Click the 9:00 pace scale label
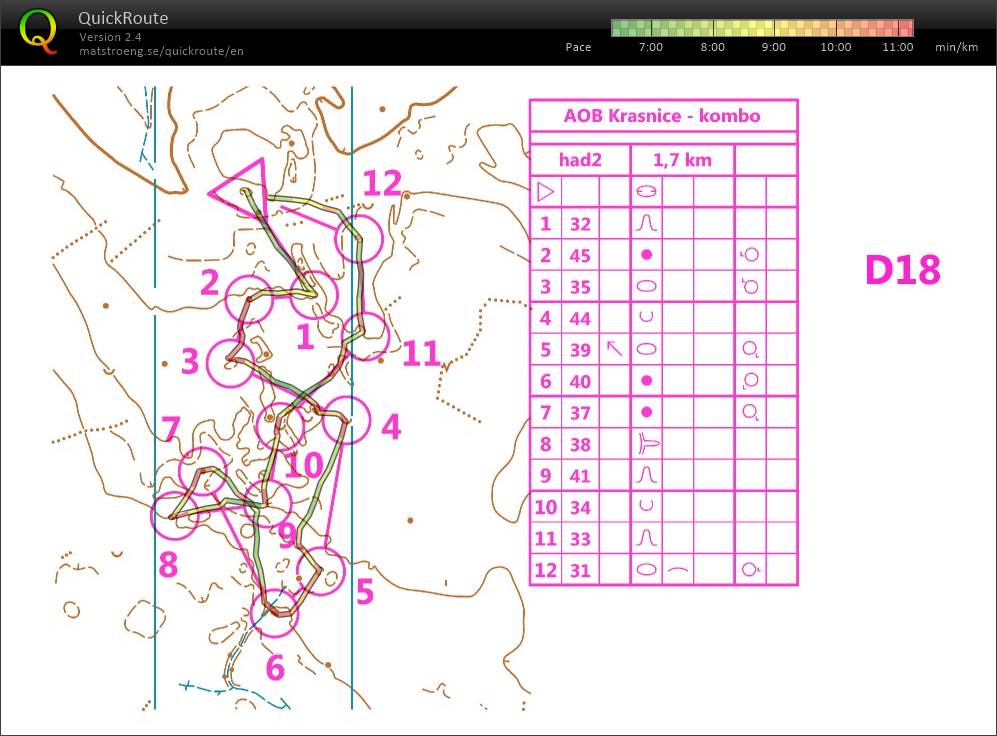The width and height of the screenshot is (997, 736). tap(773, 47)
